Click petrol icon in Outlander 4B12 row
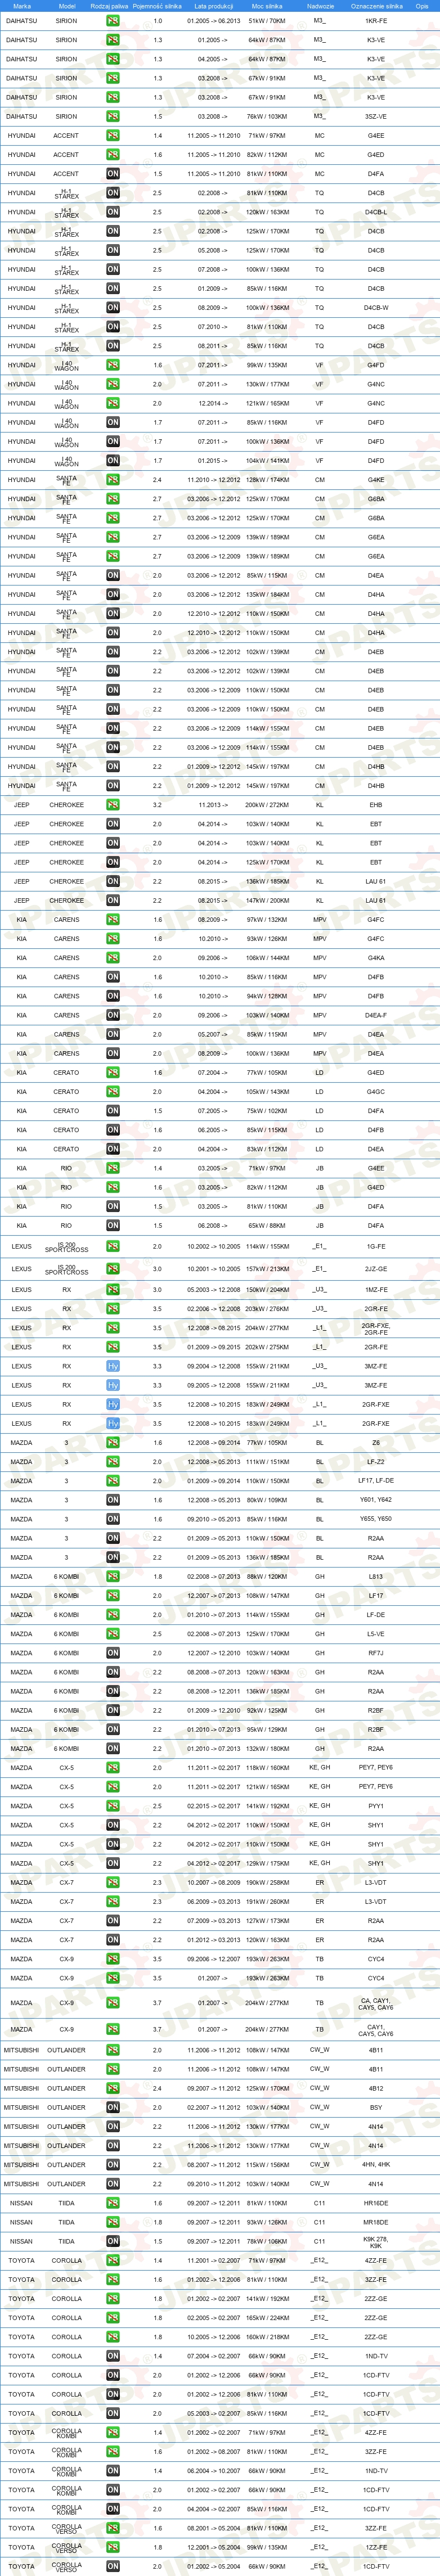 point(113,2088)
